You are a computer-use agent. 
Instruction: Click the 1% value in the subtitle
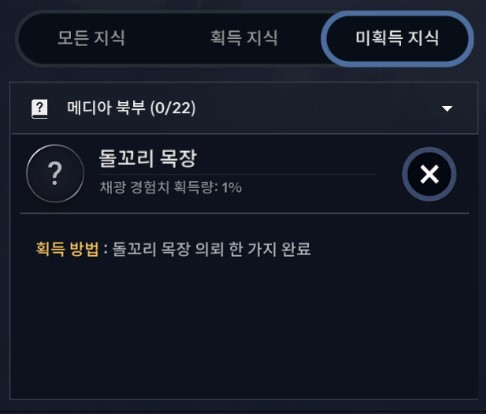pos(232,187)
